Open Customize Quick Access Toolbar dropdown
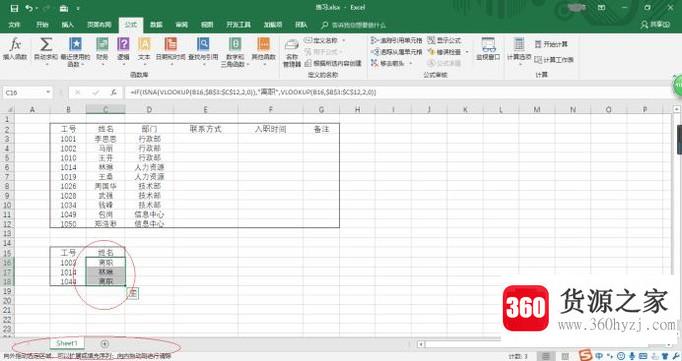Screen dimensions: 682x361 coord(78,8)
